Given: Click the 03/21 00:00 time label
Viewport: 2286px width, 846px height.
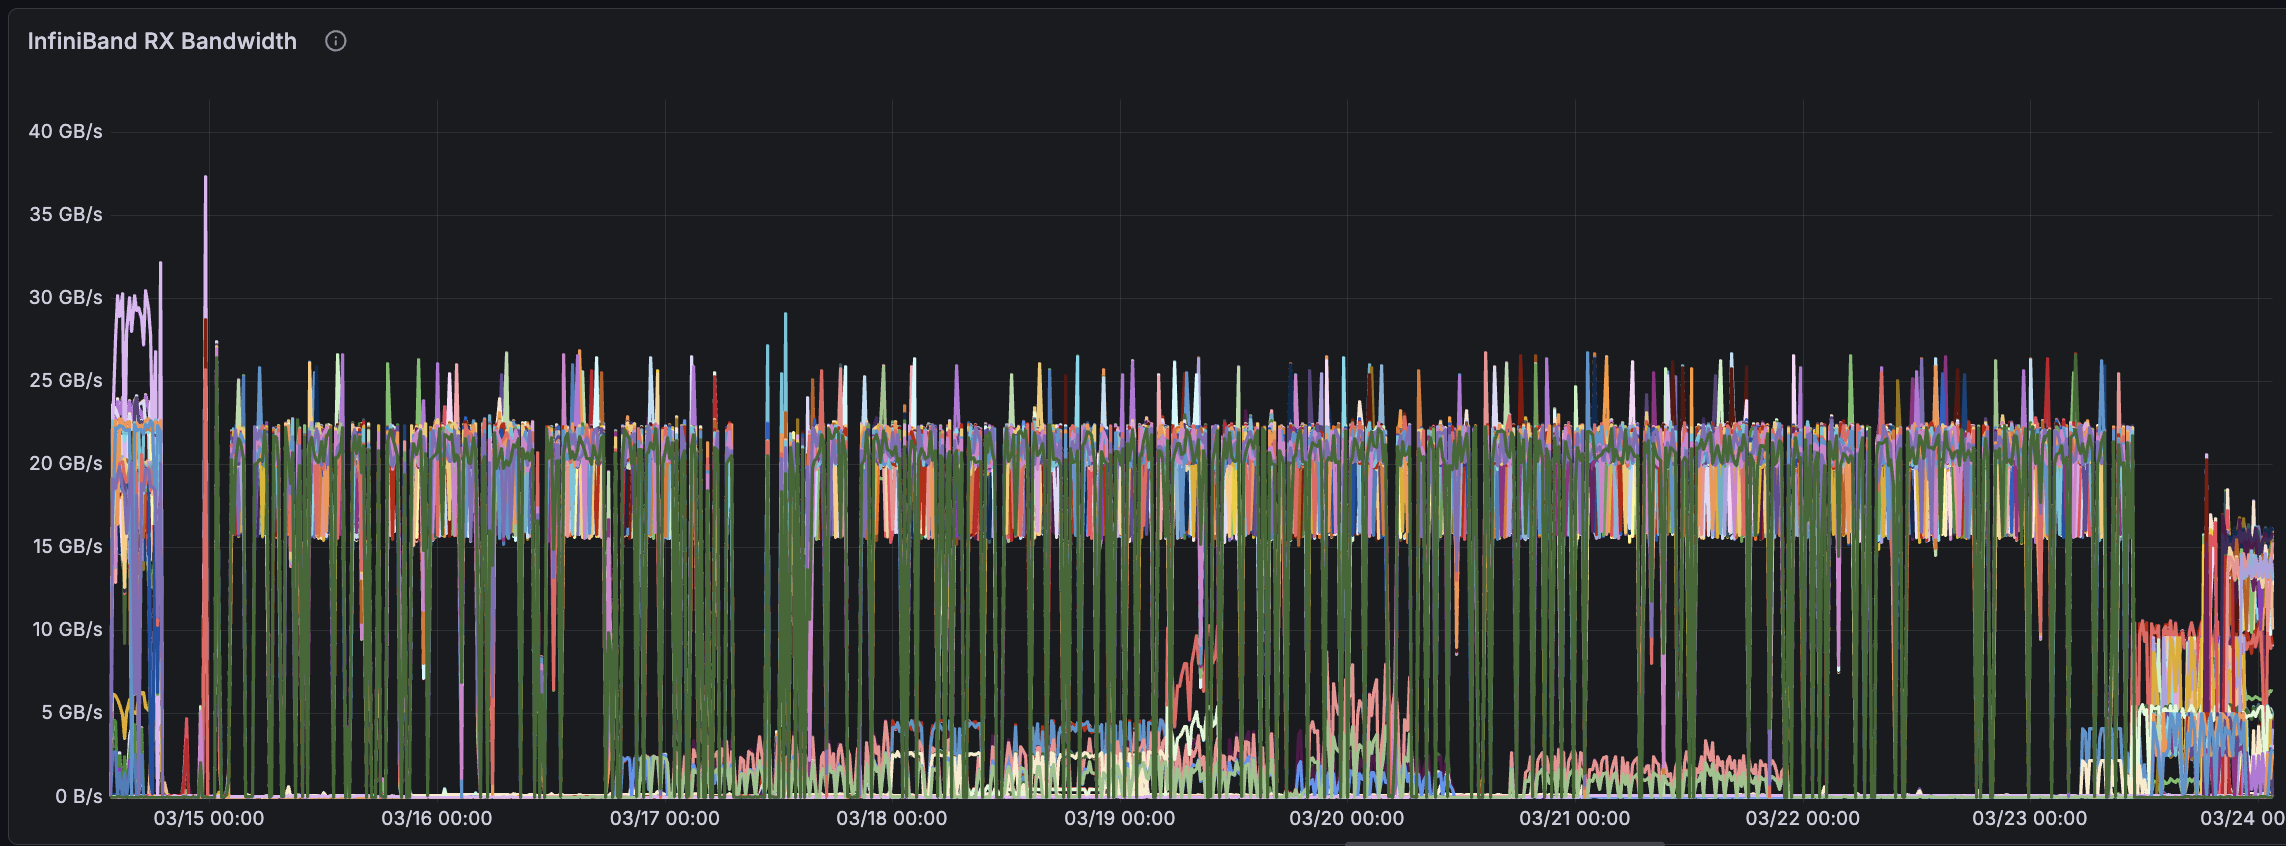Looking at the screenshot, I should point(1575,818).
